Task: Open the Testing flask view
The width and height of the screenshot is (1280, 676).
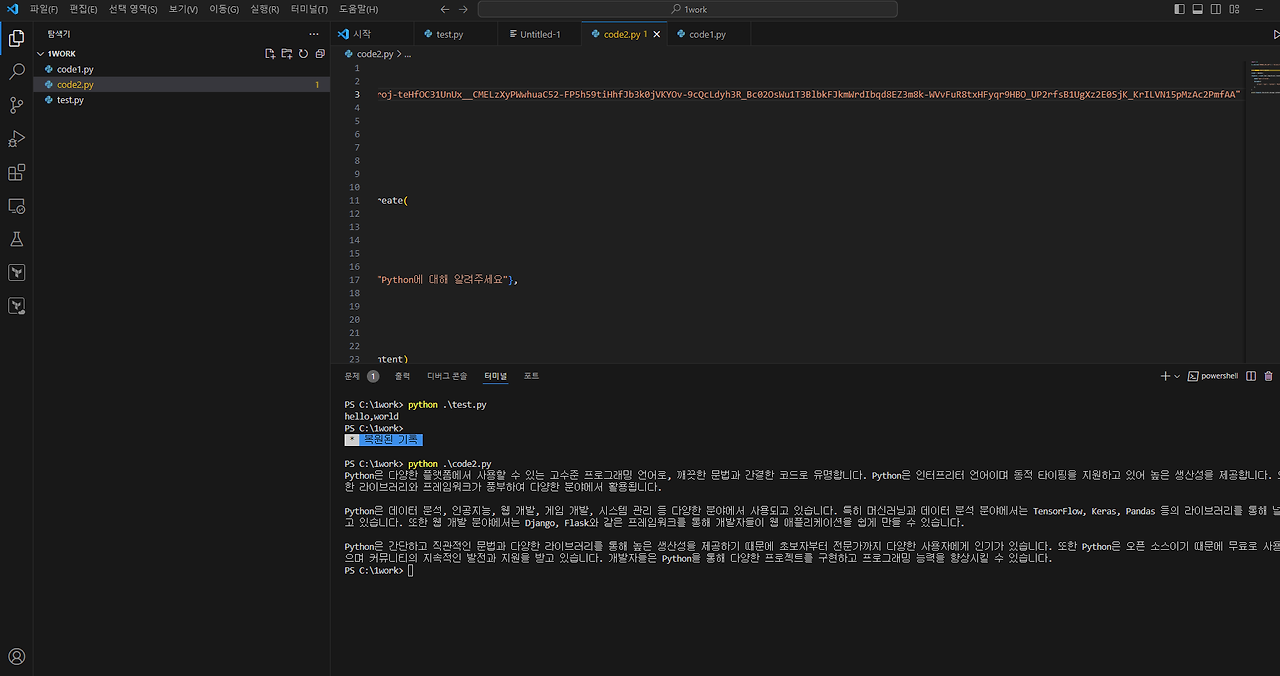Action: (x=16, y=240)
